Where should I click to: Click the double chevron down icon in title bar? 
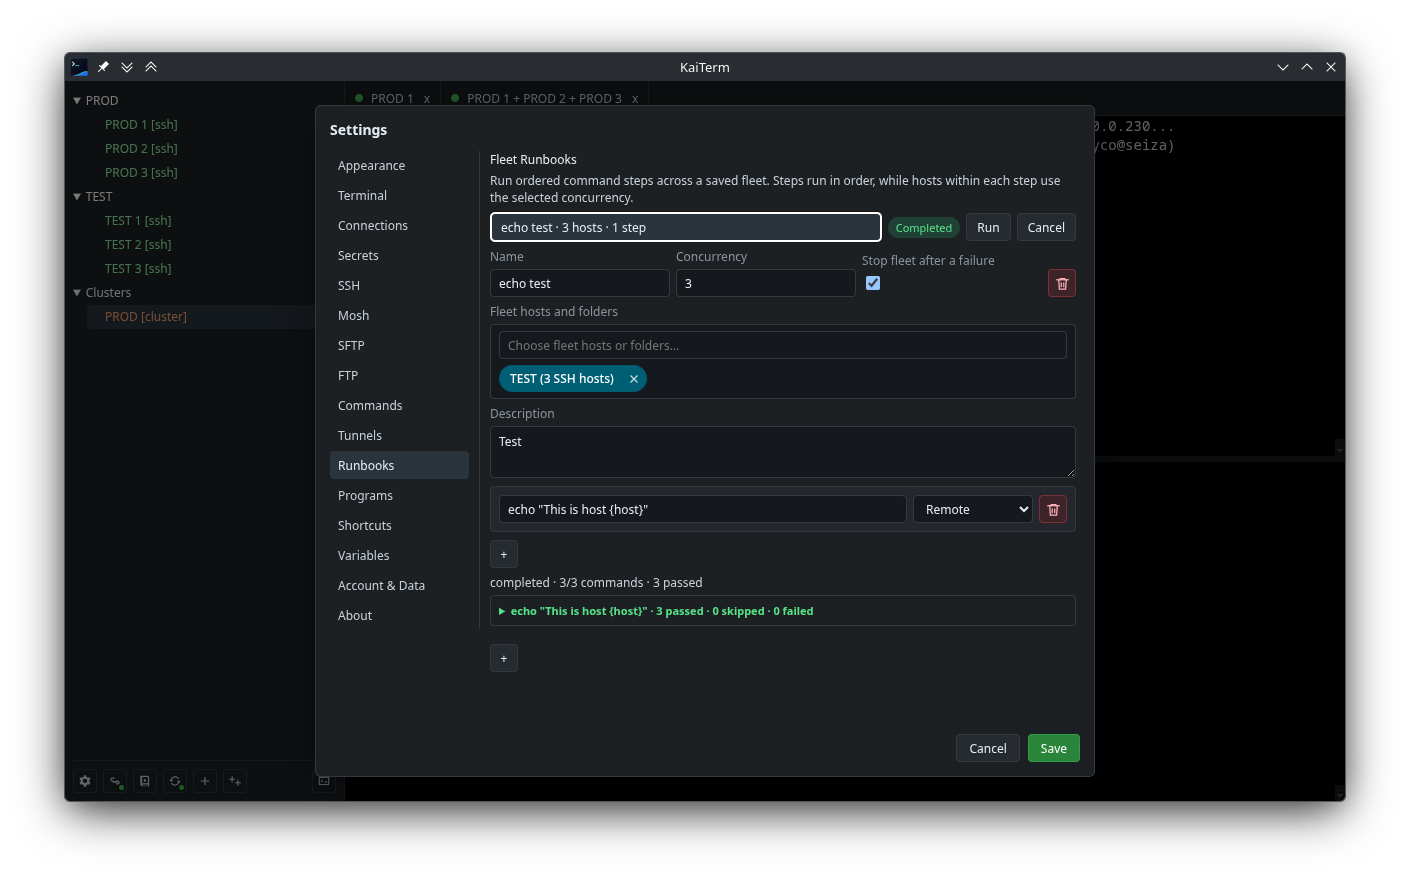[x=127, y=67]
